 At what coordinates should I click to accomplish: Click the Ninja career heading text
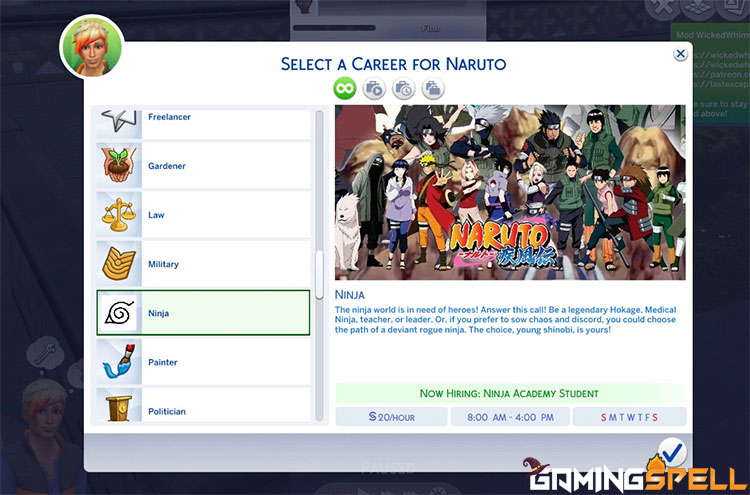click(x=350, y=295)
